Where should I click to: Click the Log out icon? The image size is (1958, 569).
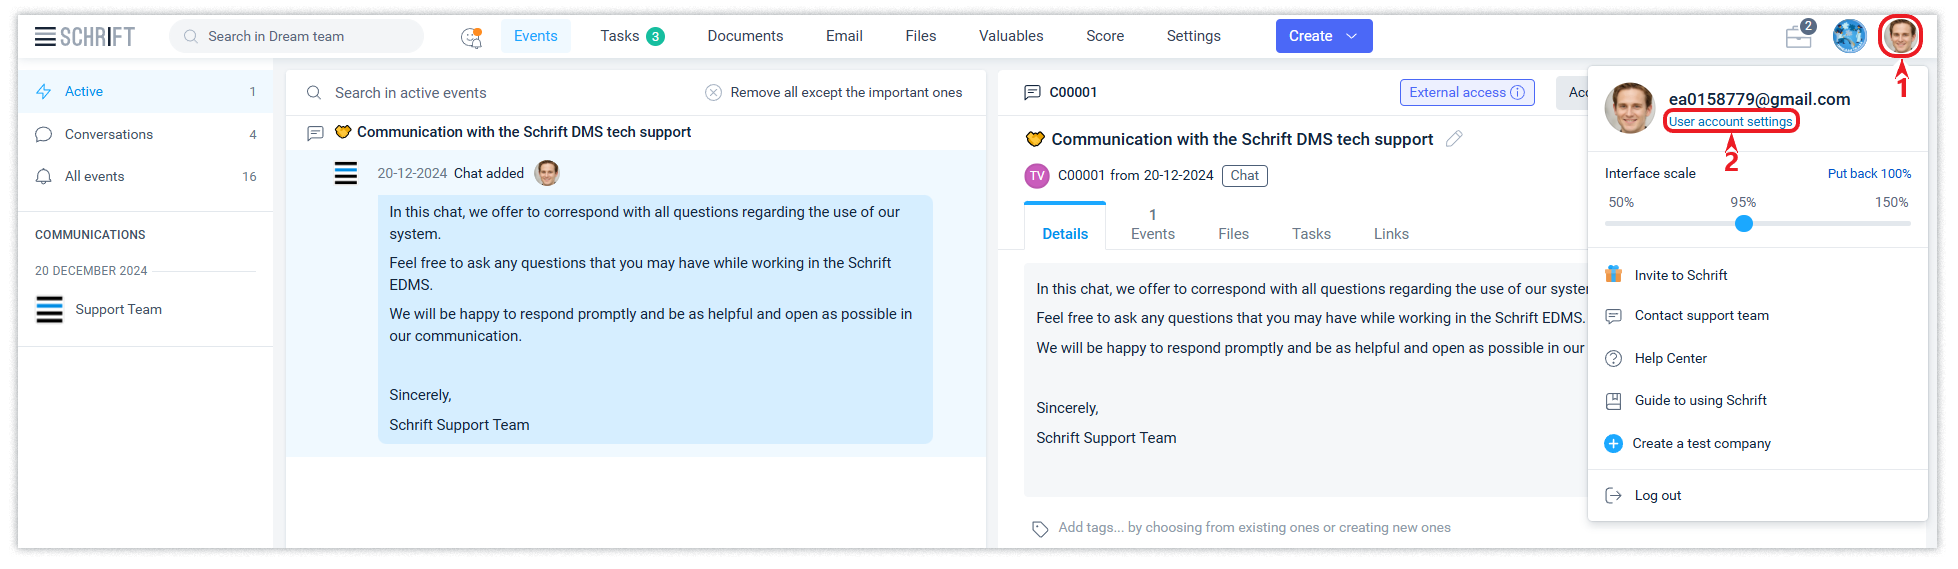(x=1613, y=495)
